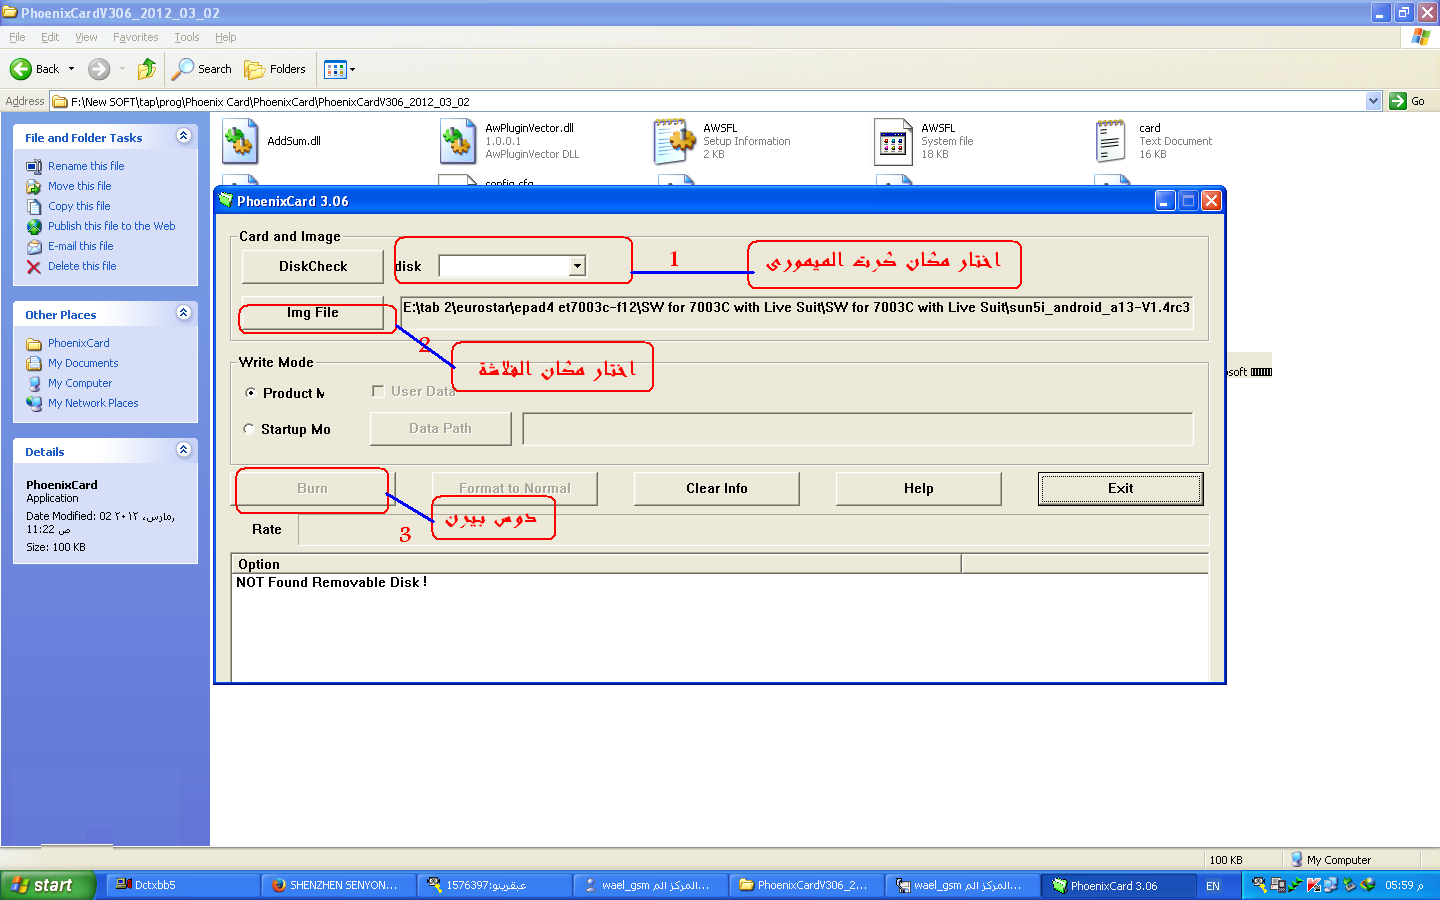Click the My Documents icon in Other Places
Viewport: 1440px width, 900px height.
[x=34, y=363]
